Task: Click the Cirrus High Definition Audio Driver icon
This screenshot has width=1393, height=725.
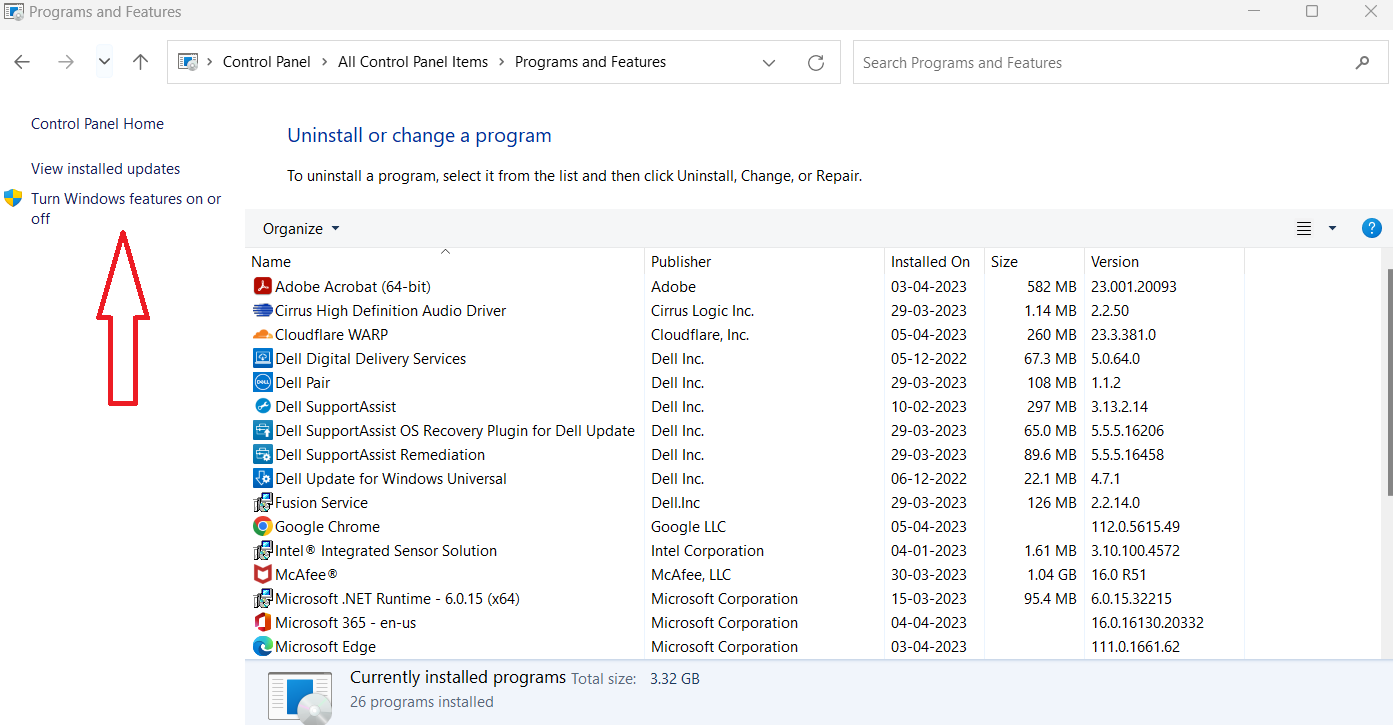Action: coord(263,311)
